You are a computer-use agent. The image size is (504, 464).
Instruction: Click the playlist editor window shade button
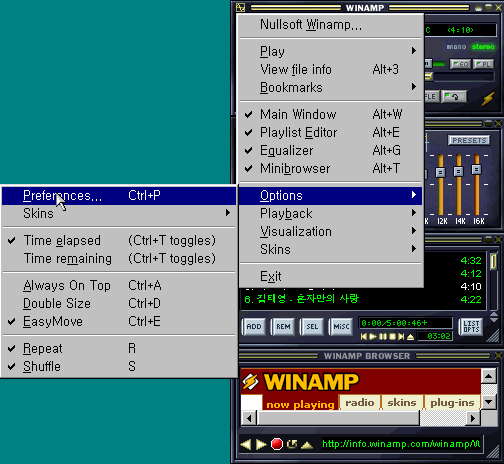coord(488,239)
